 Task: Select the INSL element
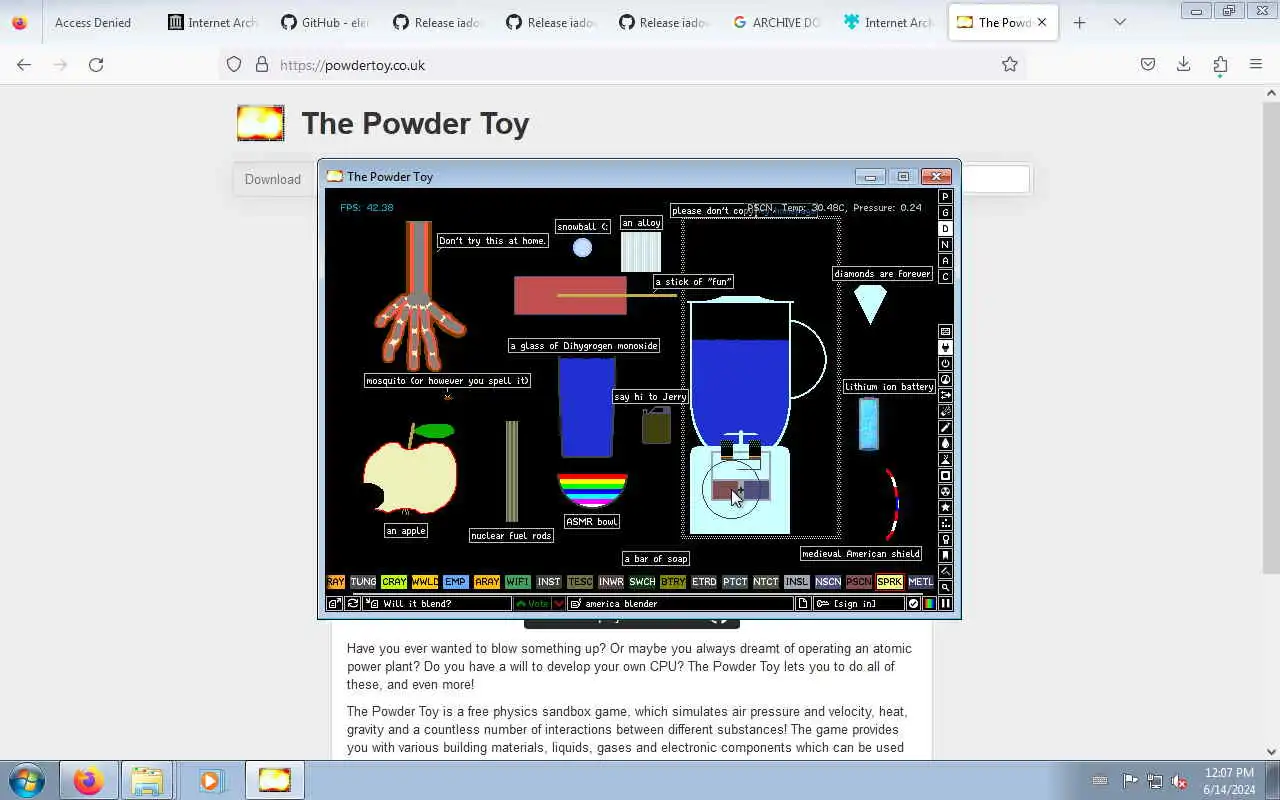[796, 582]
